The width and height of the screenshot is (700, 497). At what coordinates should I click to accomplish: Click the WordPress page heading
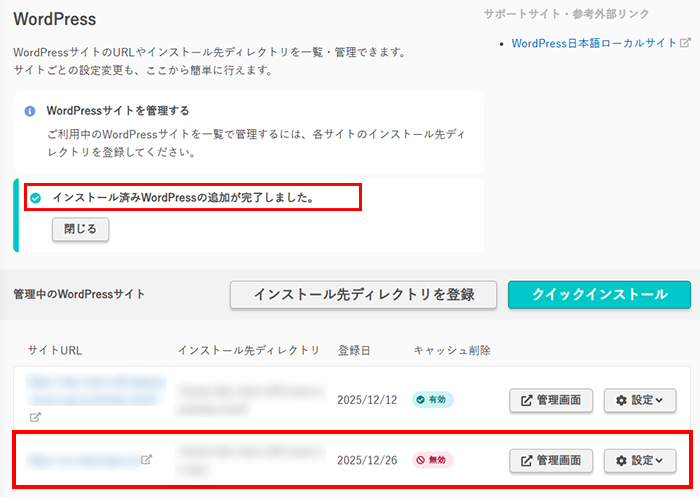(54, 19)
